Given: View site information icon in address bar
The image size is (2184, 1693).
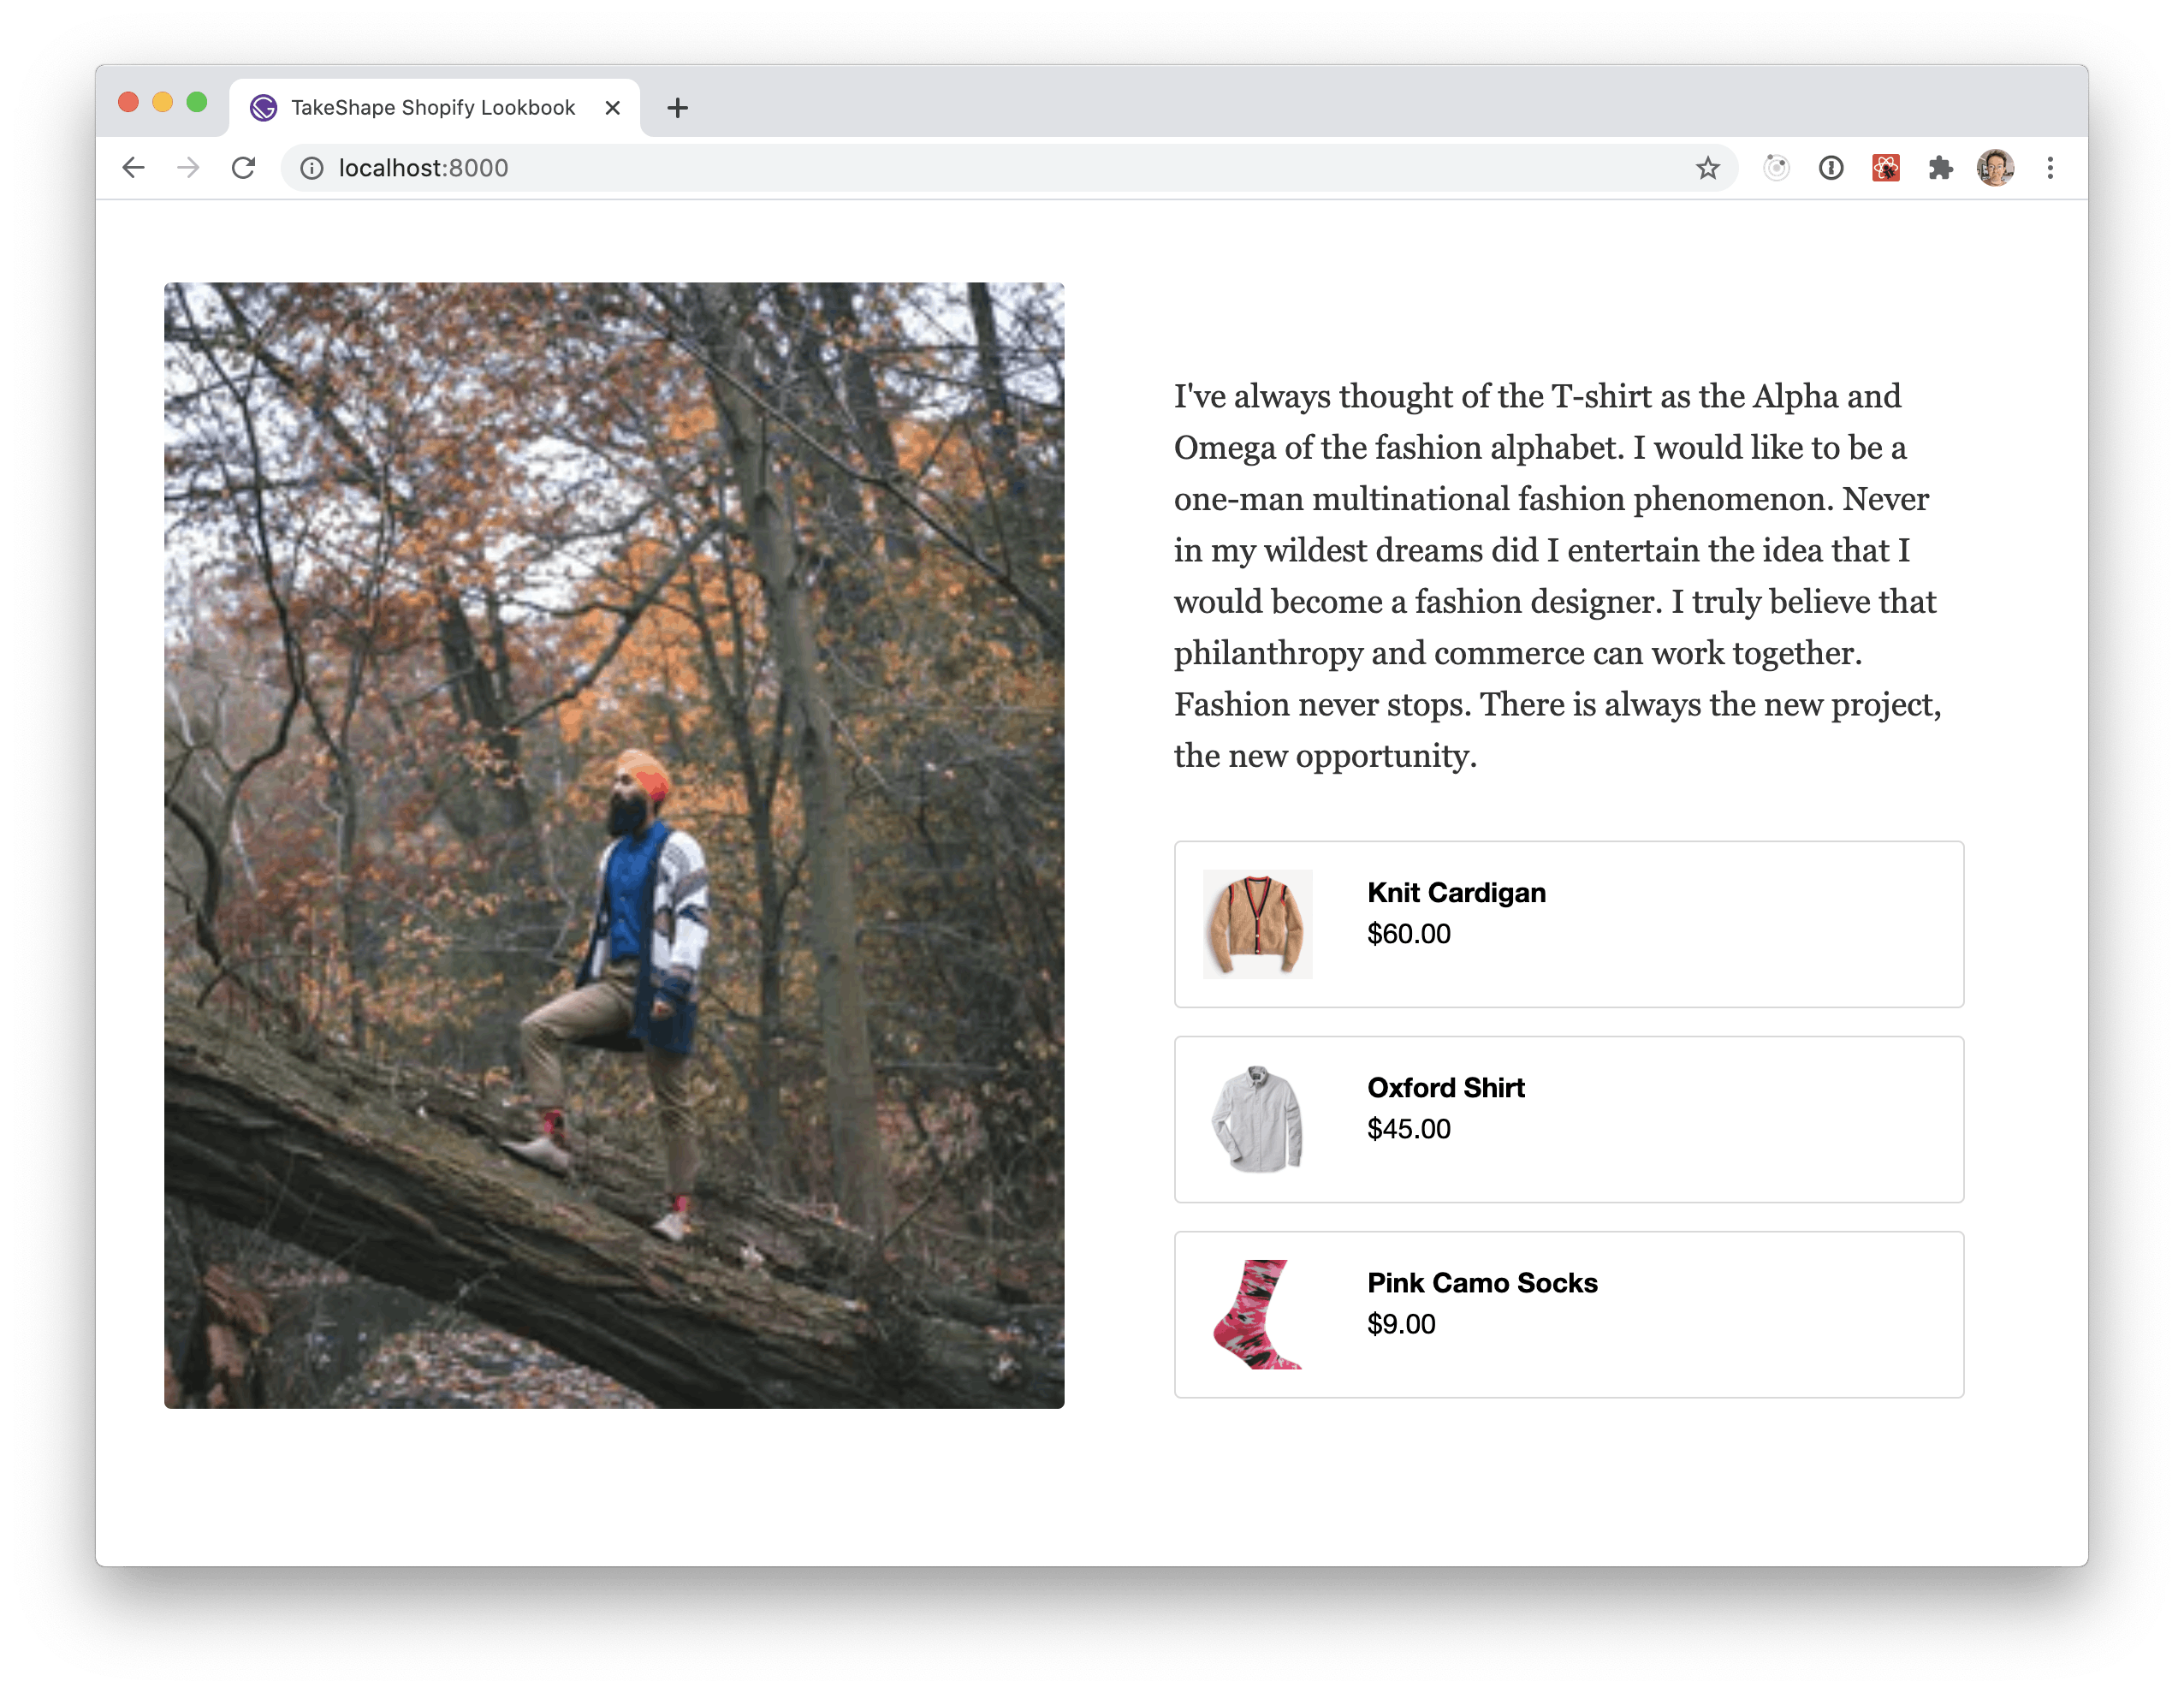Looking at the screenshot, I should pyautogui.click(x=312, y=168).
